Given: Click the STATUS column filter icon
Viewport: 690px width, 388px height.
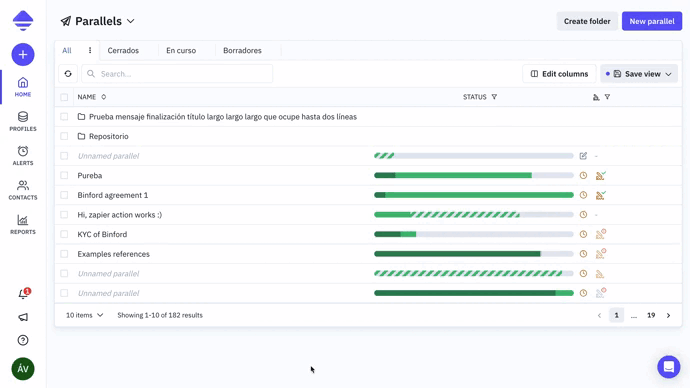Looking at the screenshot, I should (494, 97).
